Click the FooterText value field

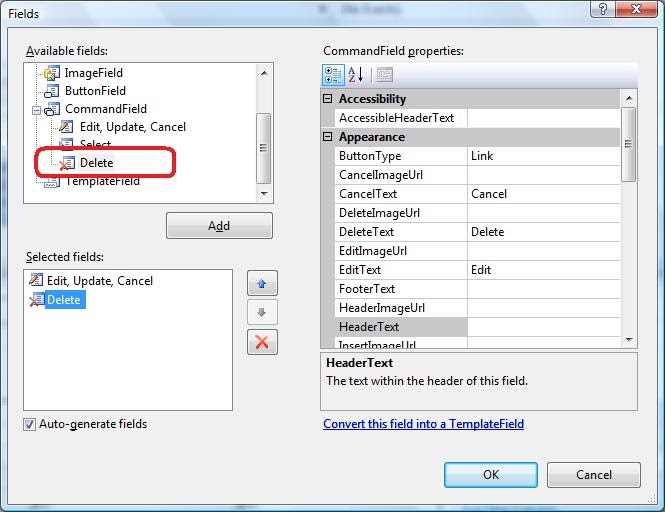[544, 289]
